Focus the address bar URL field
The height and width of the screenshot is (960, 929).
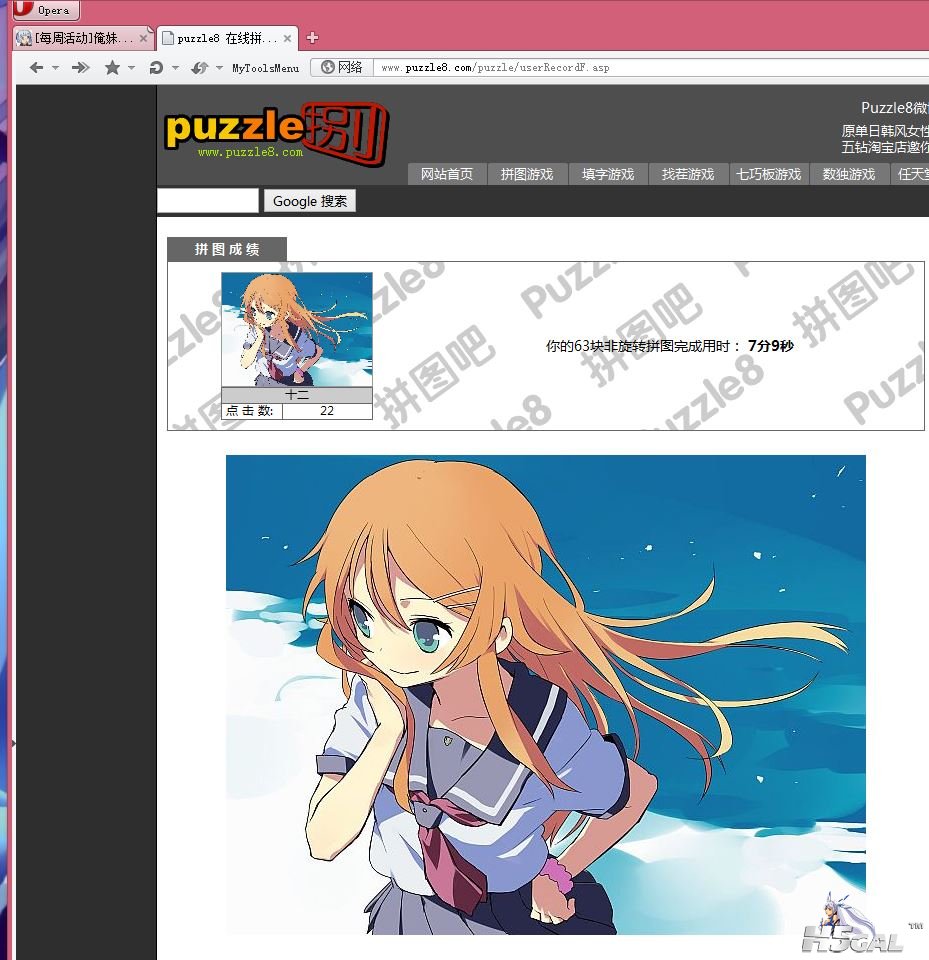(649, 67)
